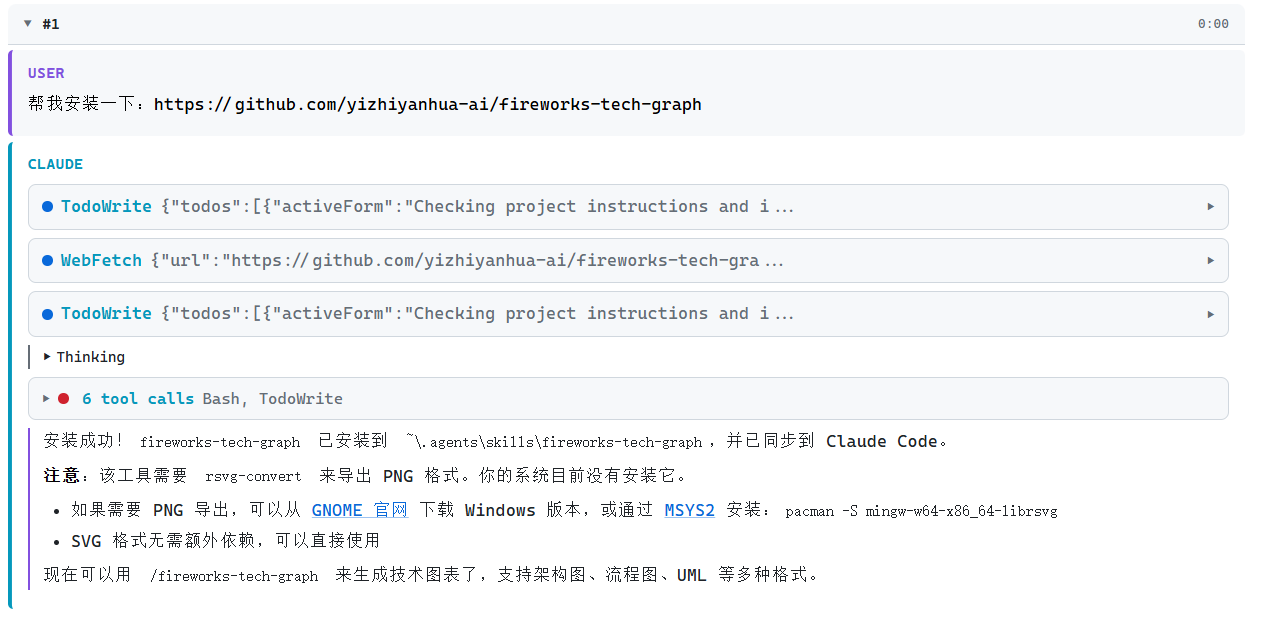The width and height of the screenshot is (1271, 637).
Task: Click the 'Bash, TodoWrite' summary text
Action: tap(273, 399)
